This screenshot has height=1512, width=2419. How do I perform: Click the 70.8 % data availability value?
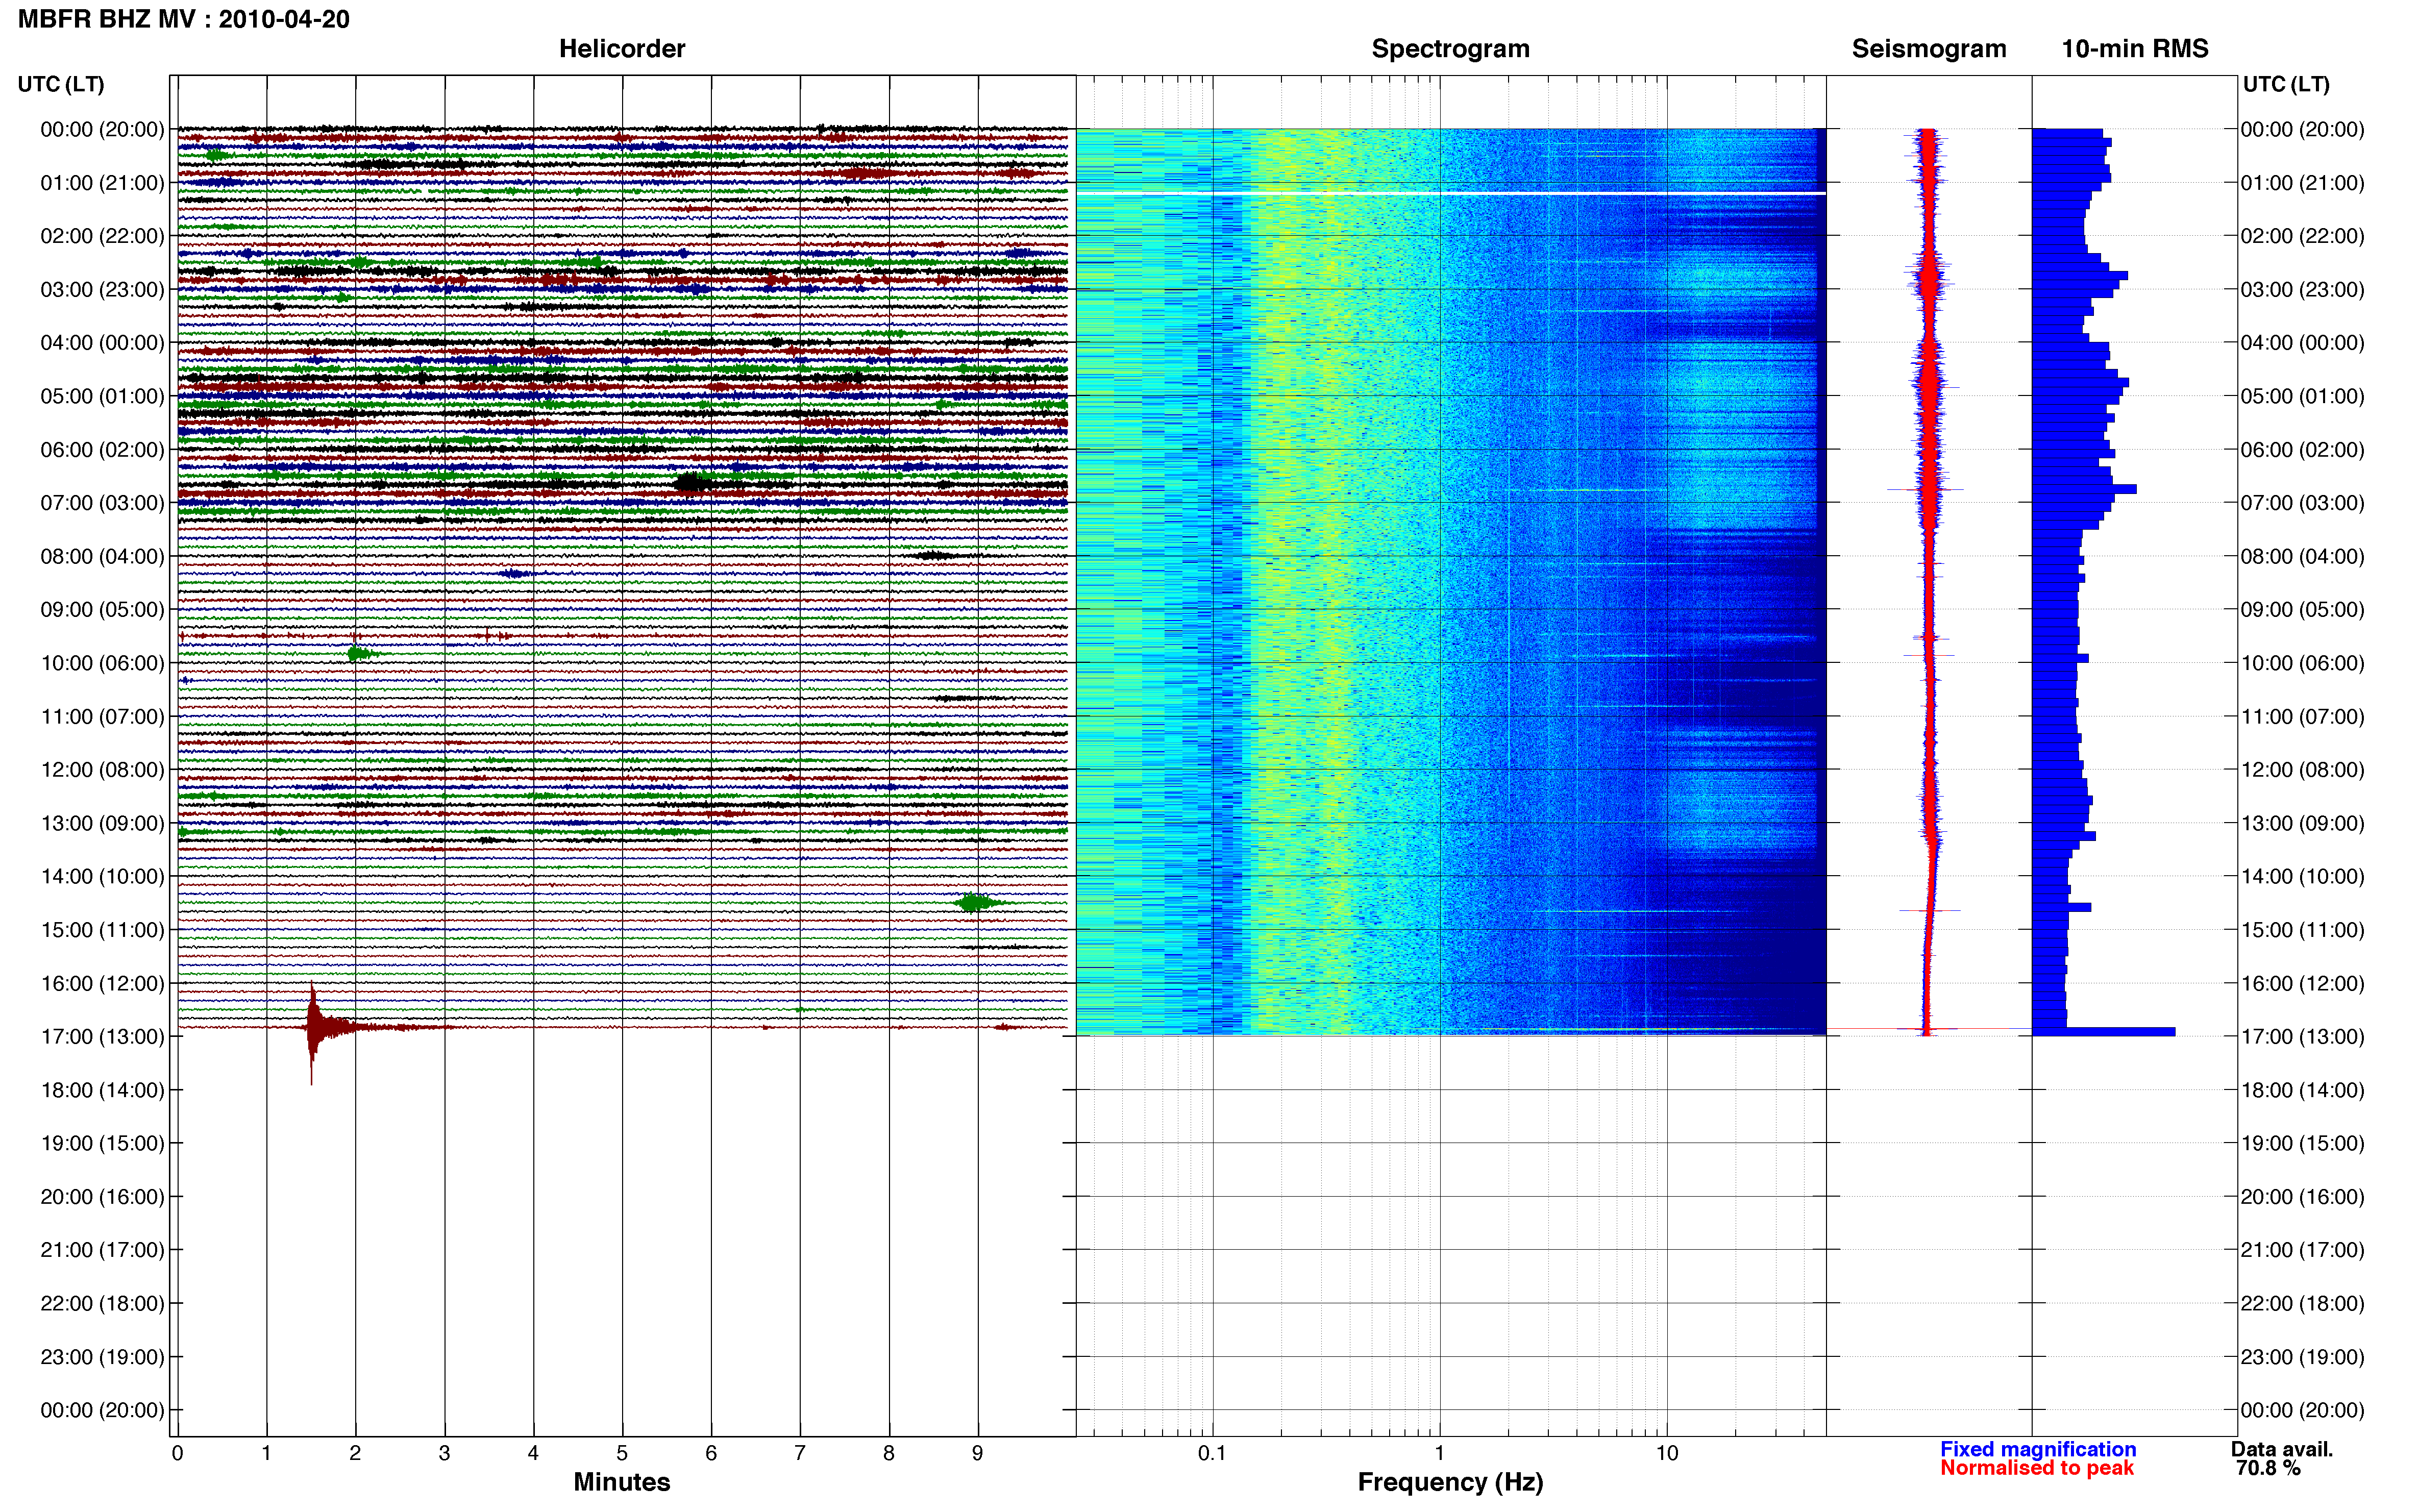(x=2269, y=1468)
